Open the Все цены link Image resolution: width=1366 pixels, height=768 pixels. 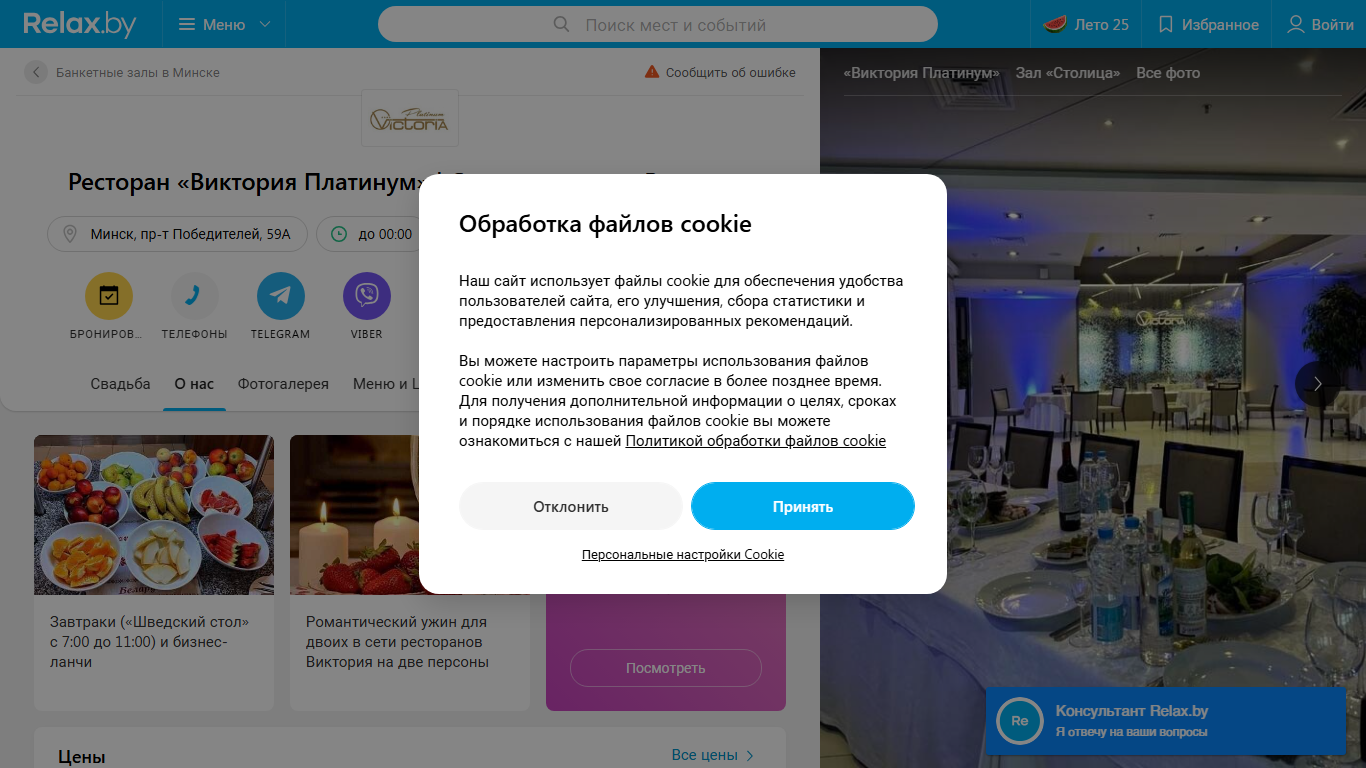tap(713, 755)
